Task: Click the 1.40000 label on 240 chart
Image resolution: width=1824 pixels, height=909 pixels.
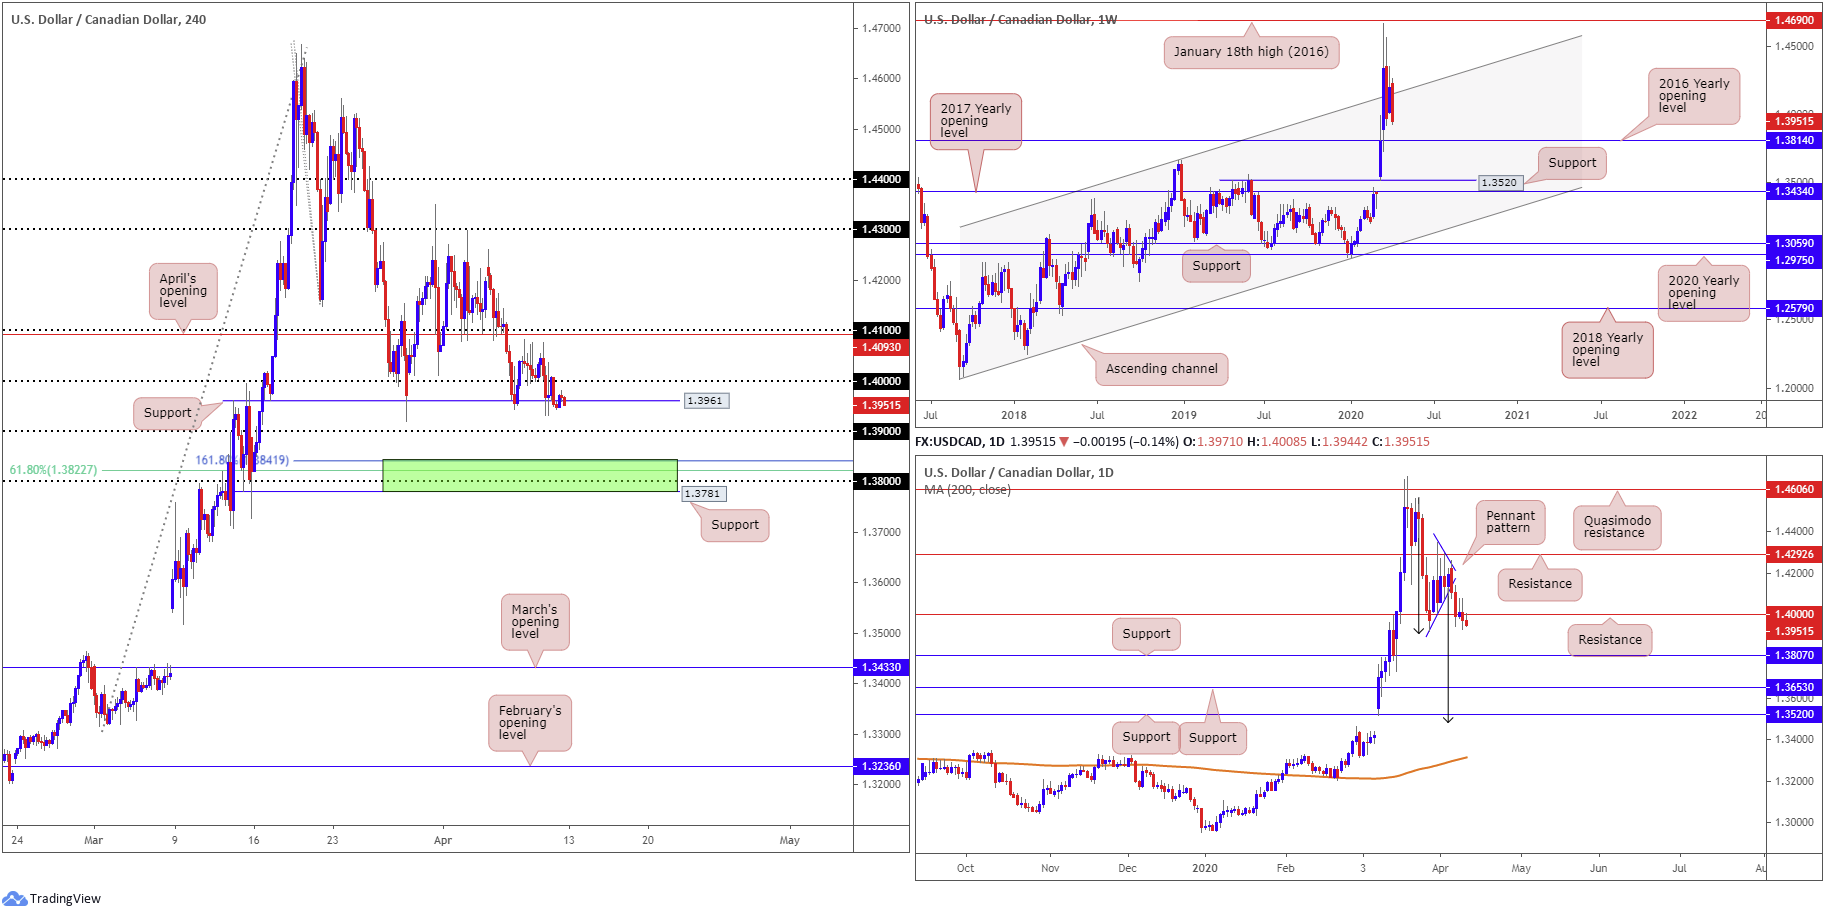Action: (881, 381)
